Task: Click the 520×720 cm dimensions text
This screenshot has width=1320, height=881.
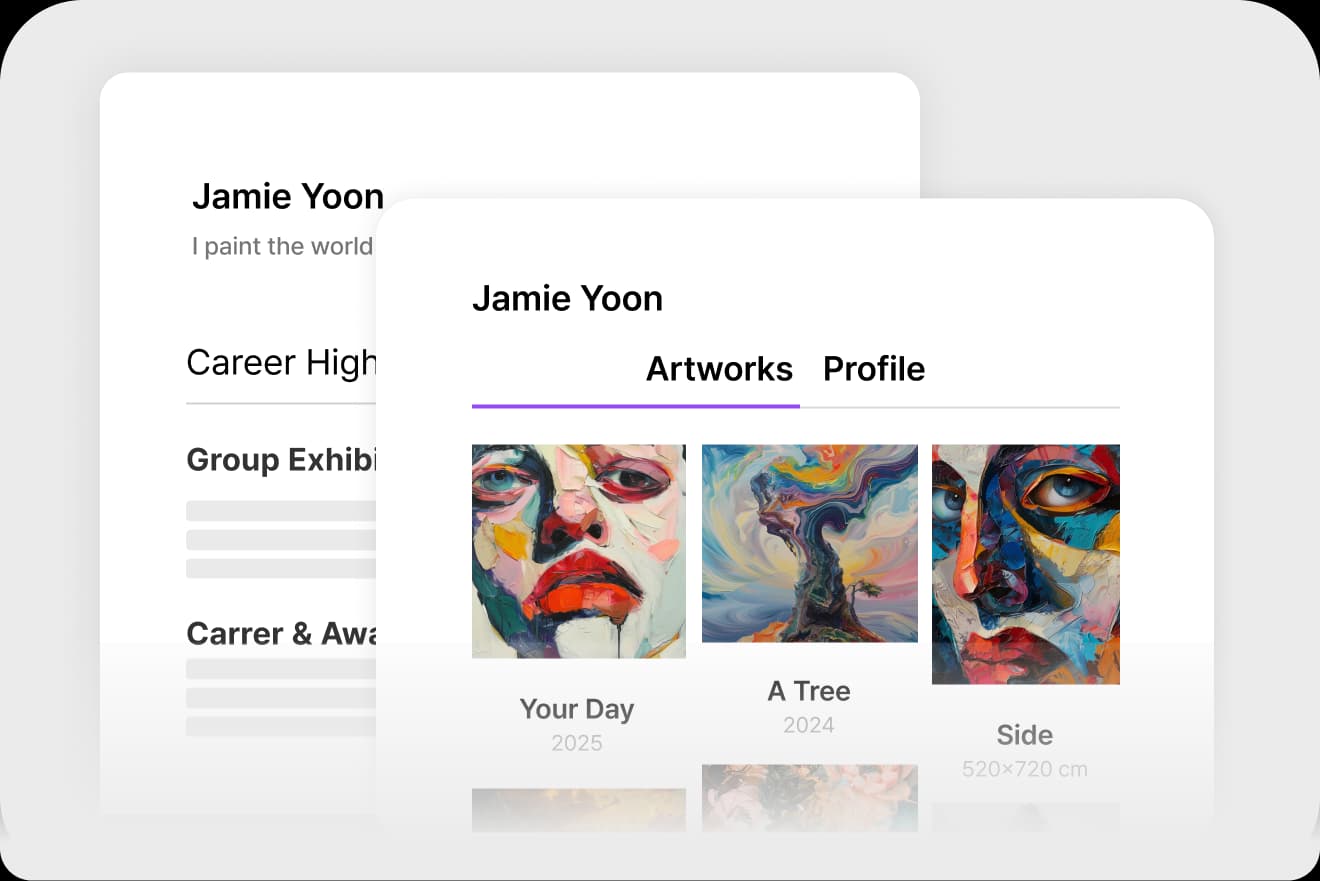Action: (x=1025, y=769)
